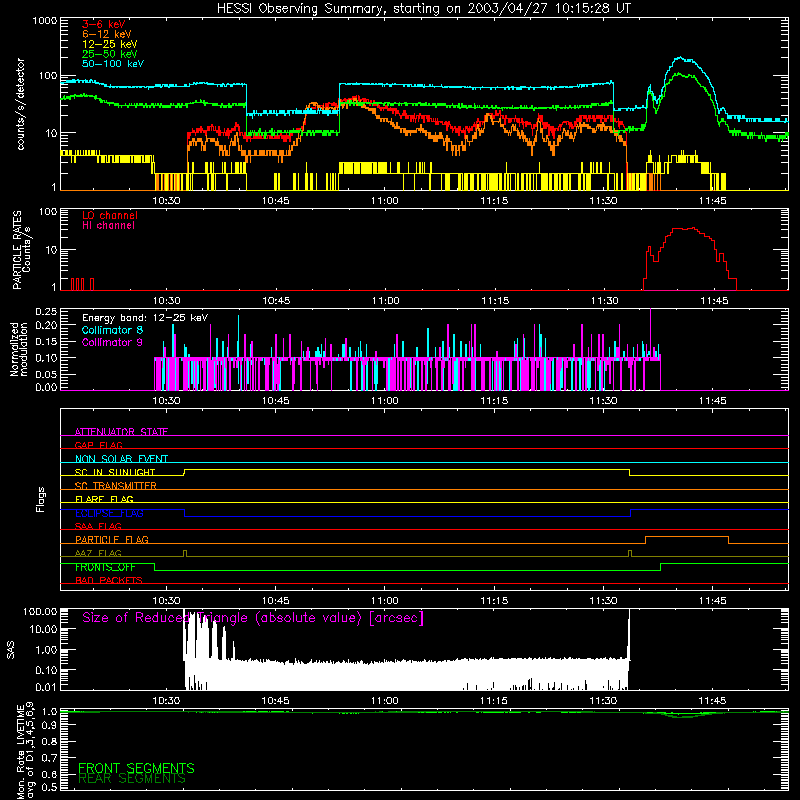
Task: Click the 10:30 time label under the count-rate panel
Action: click(166, 201)
